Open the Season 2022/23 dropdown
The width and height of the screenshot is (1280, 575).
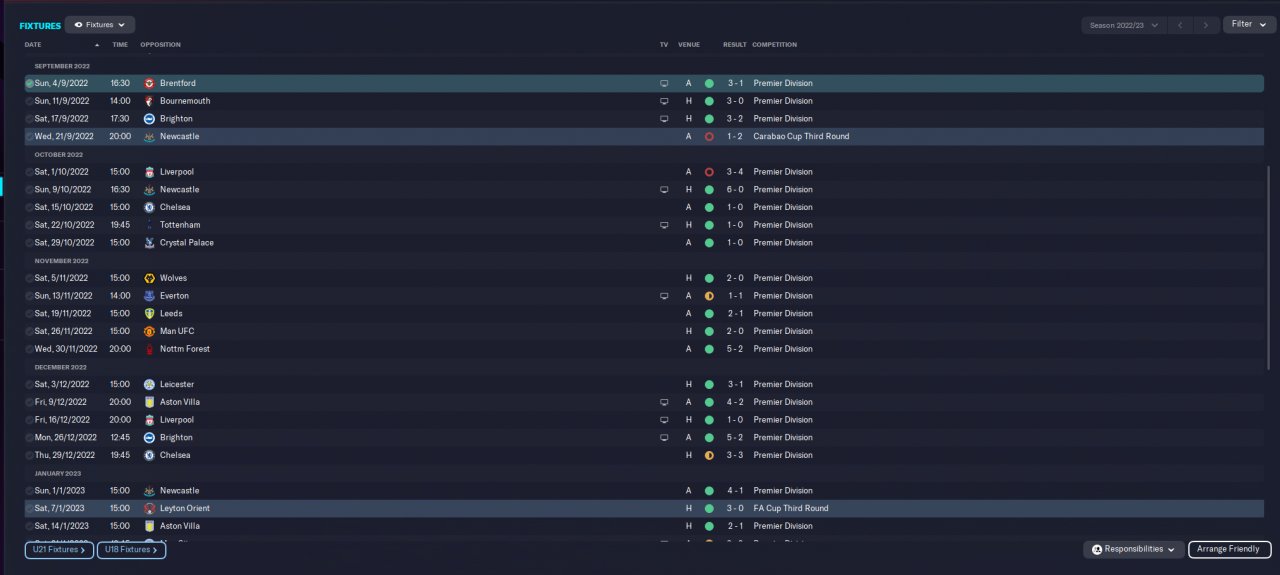click(1125, 25)
